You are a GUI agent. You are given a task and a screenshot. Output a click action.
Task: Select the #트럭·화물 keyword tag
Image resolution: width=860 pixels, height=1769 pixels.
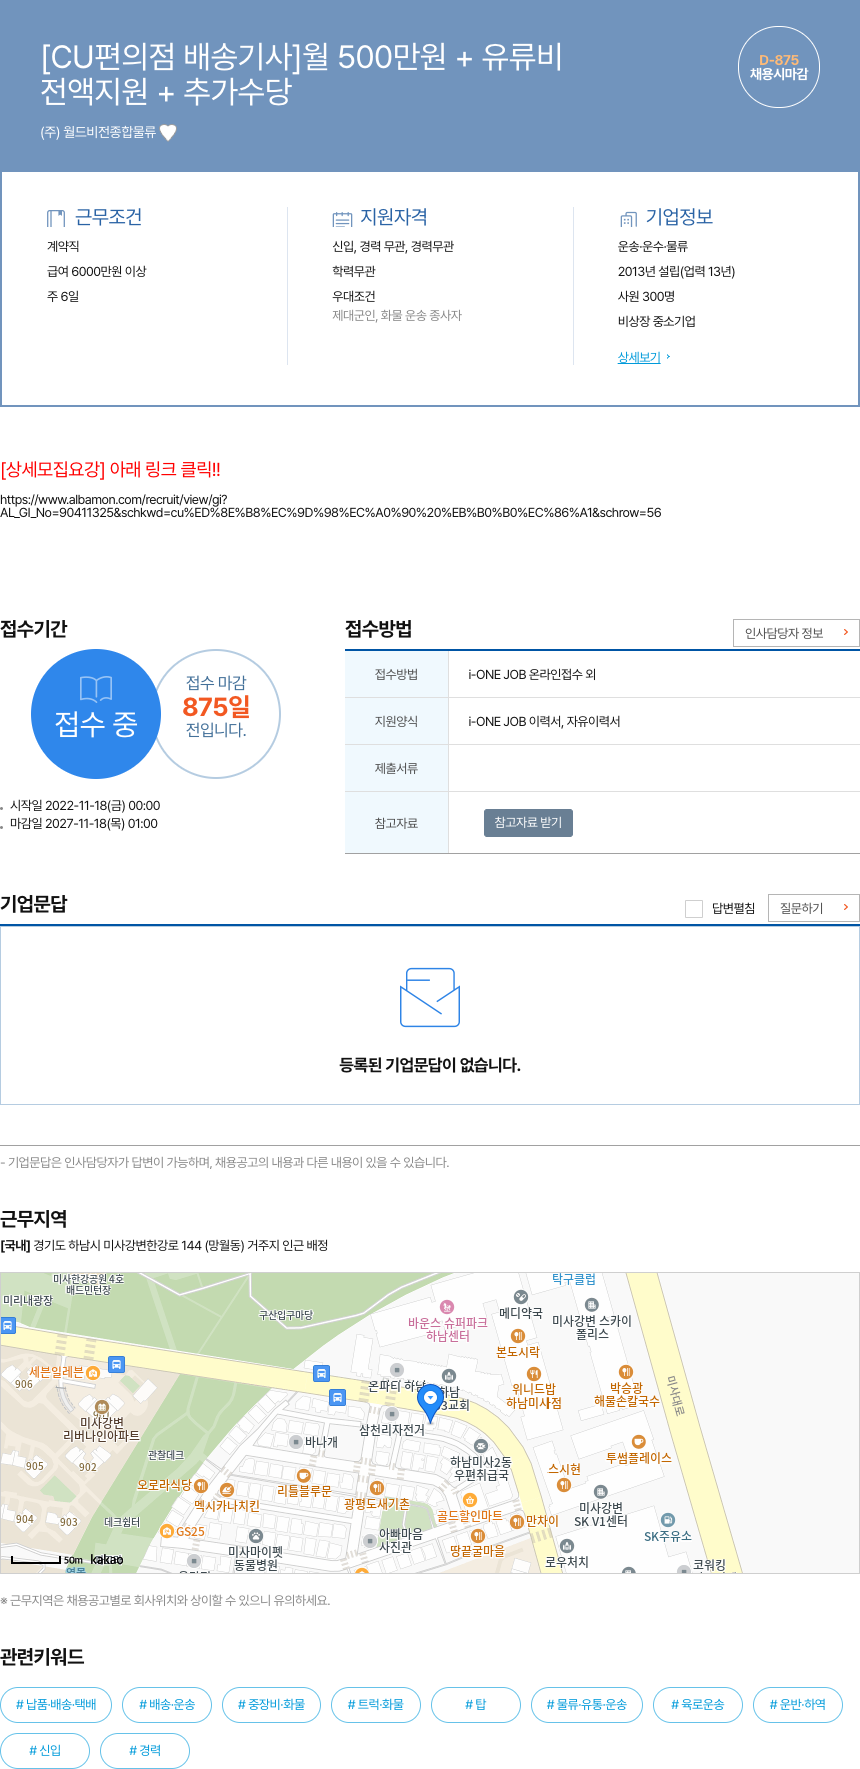coord(376,1704)
